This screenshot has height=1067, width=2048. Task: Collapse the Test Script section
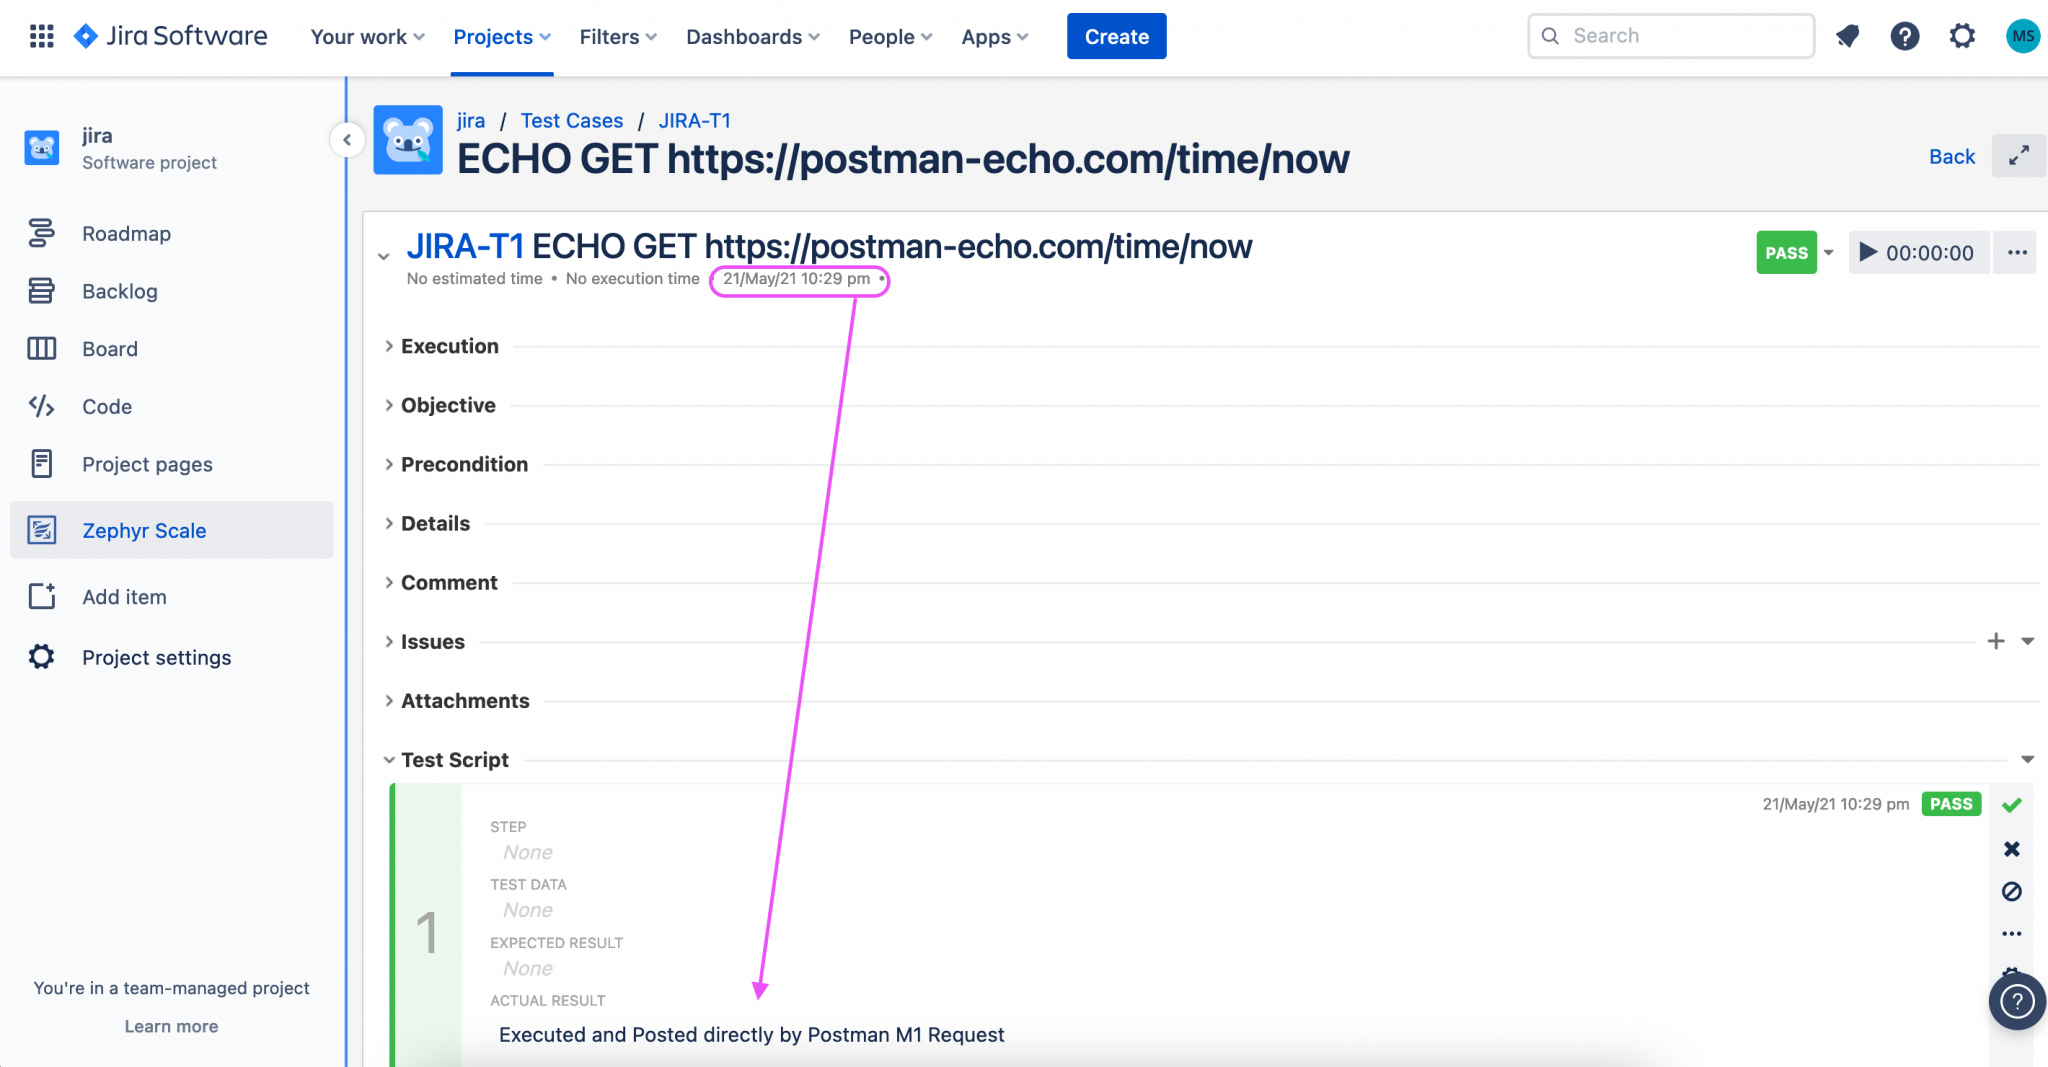pos(389,759)
